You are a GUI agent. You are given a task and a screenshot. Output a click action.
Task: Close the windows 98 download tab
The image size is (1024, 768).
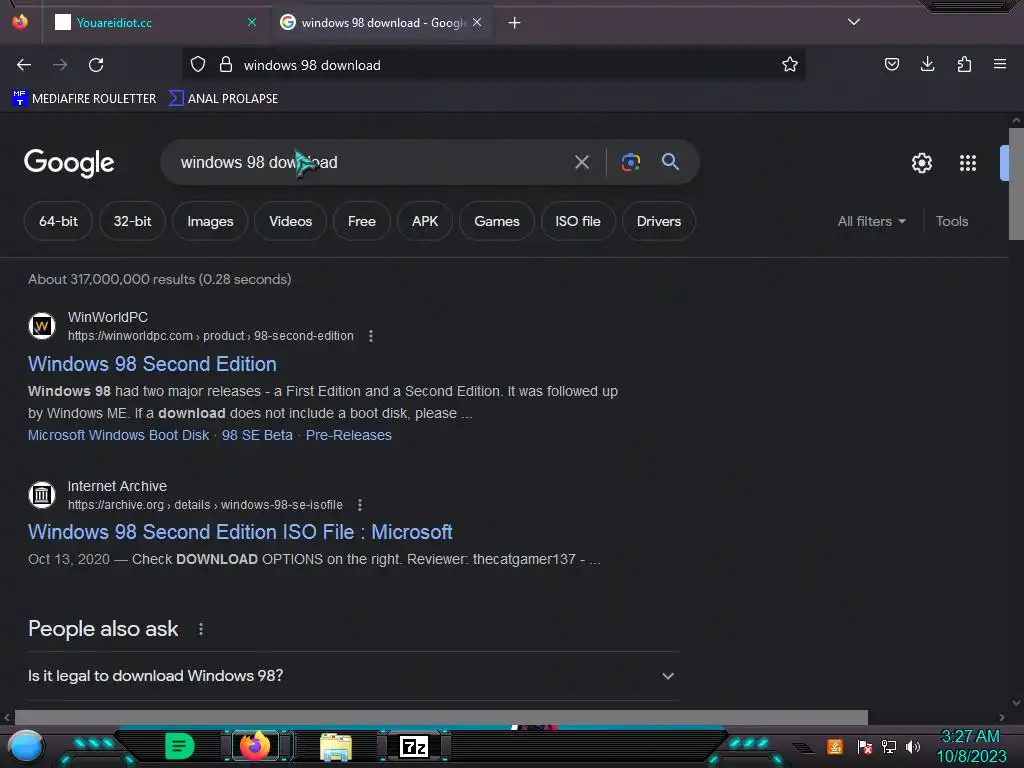click(x=477, y=22)
